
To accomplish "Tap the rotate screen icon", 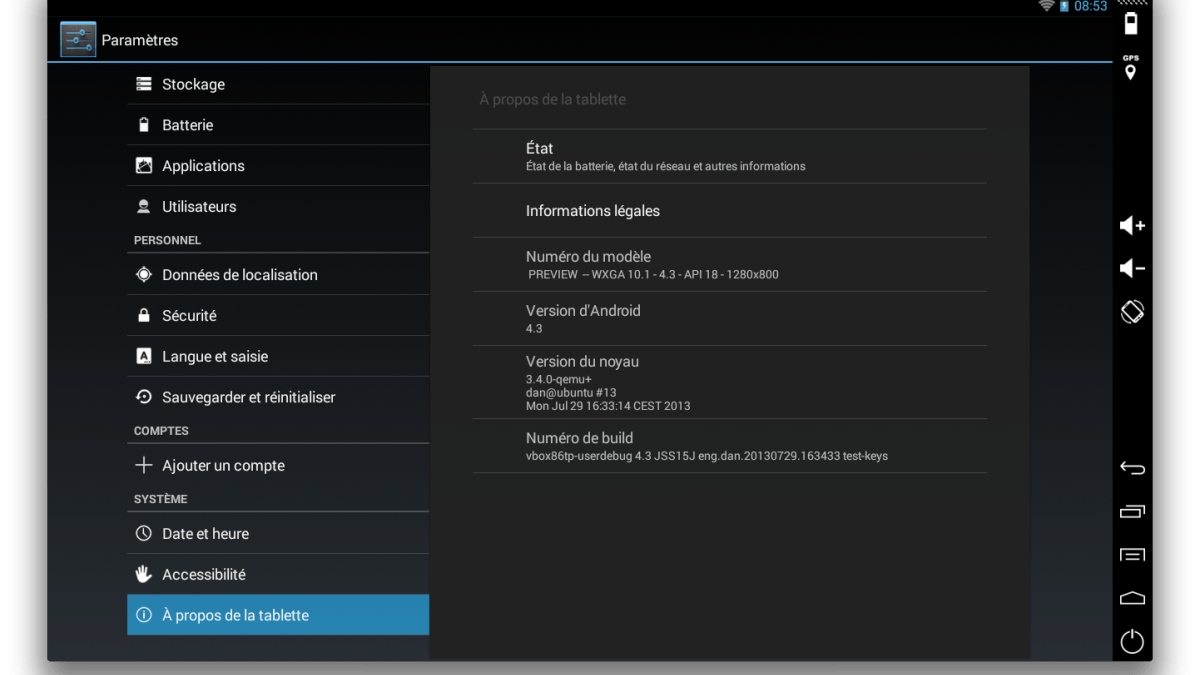I will coord(1132,312).
